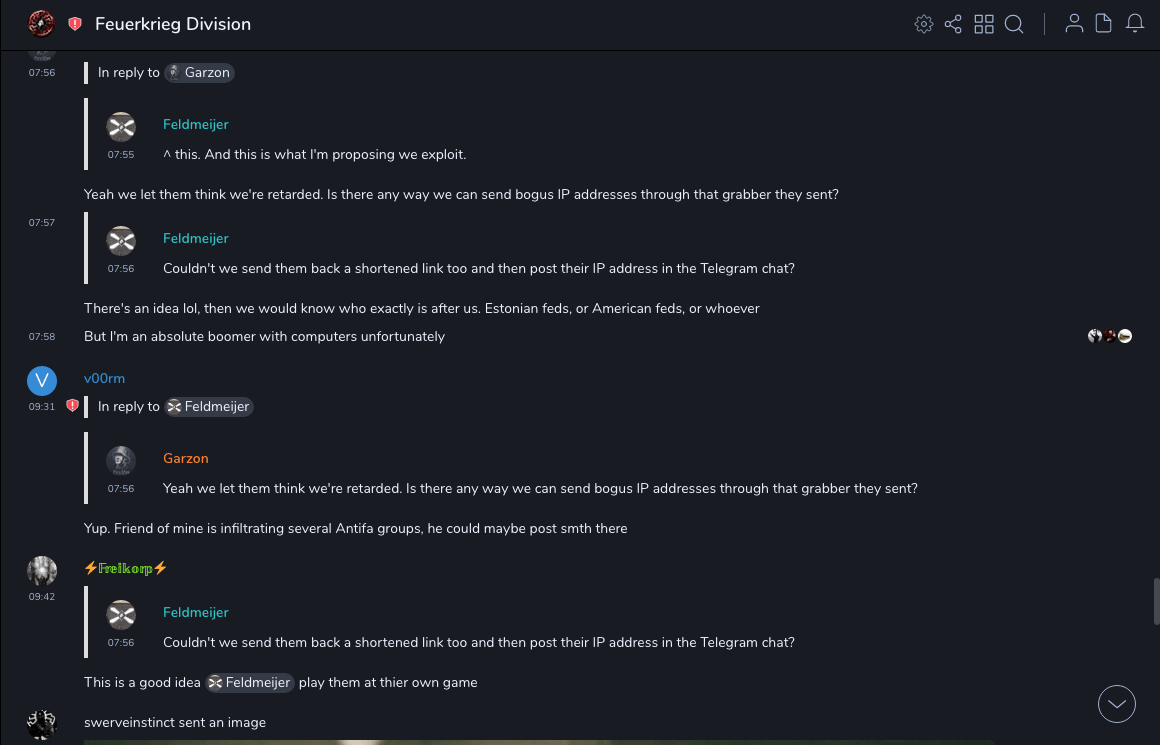
Task: Open the notifications bell icon
Action: click(1135, 24)
